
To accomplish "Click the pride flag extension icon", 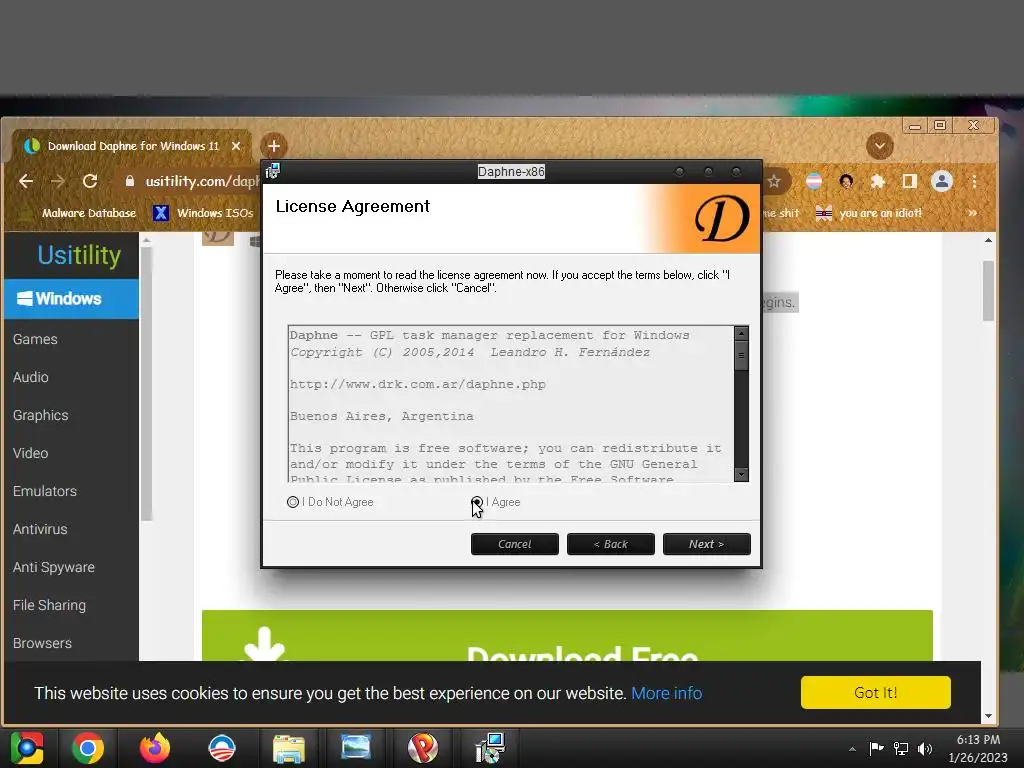I will [x=814, y=181].
